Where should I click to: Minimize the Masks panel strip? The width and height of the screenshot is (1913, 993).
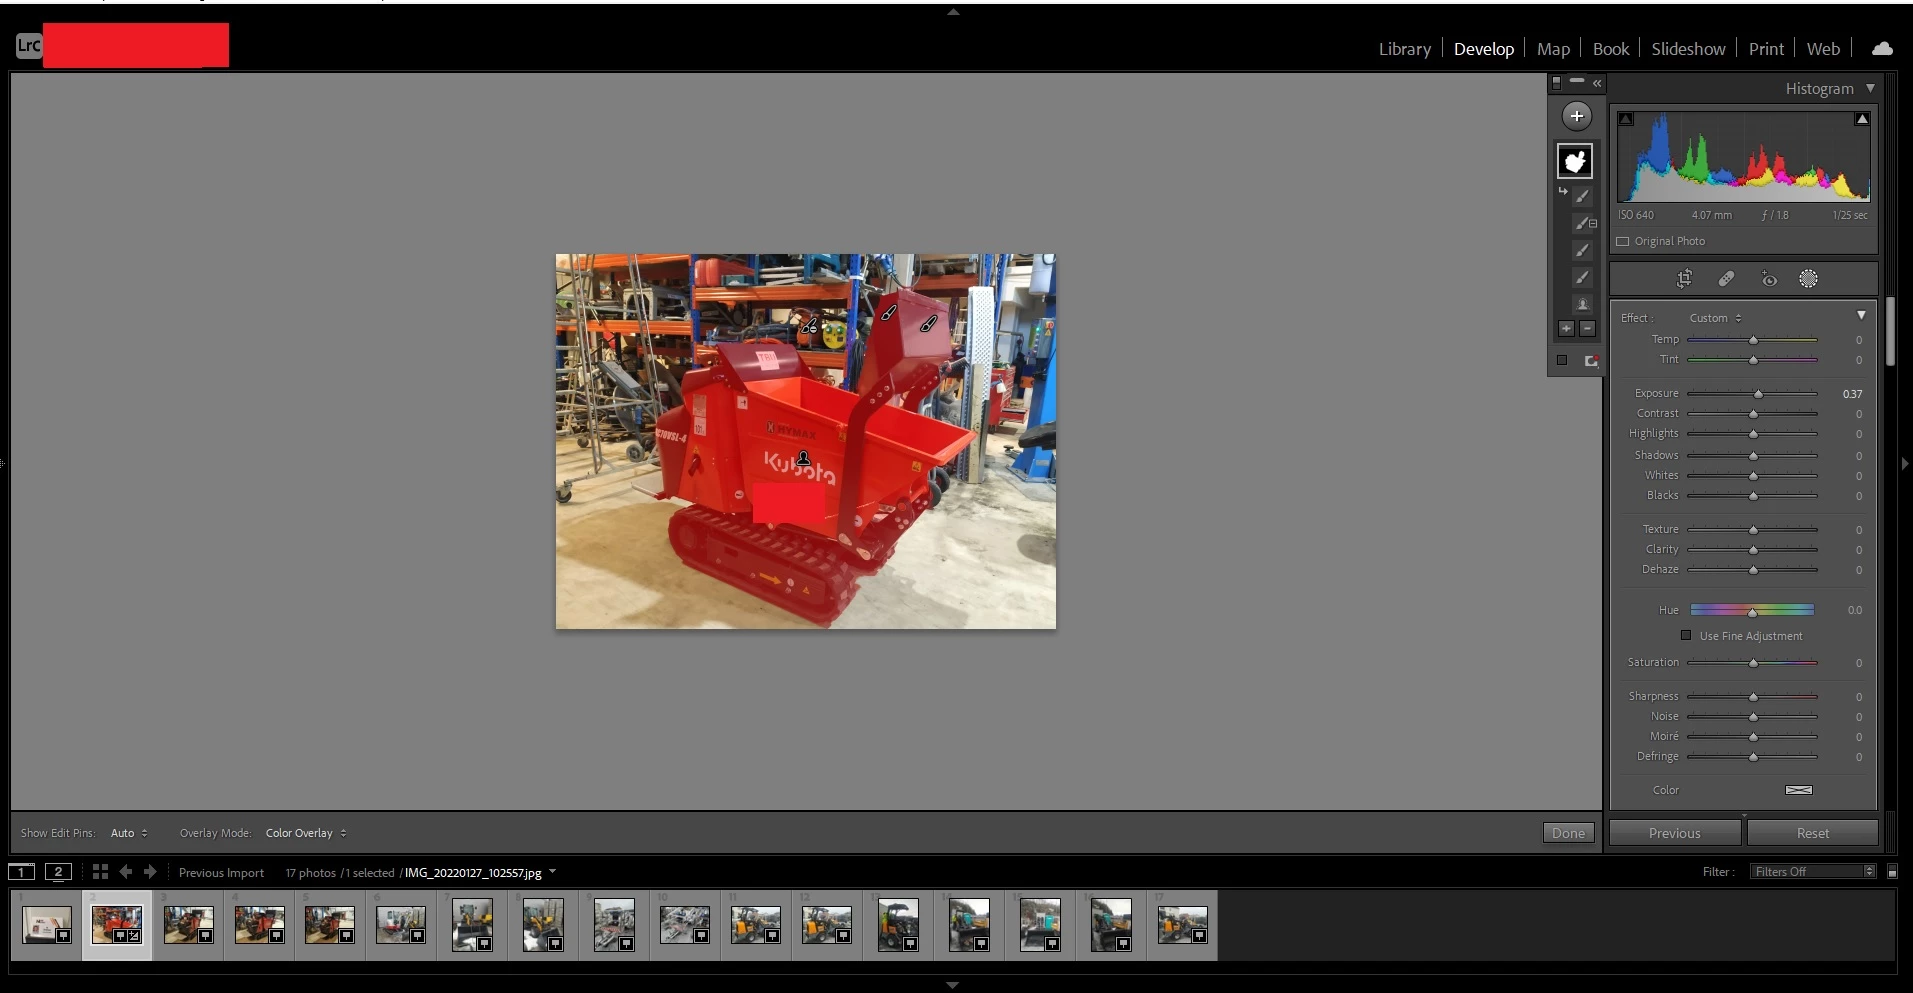tap(1577, 80)
